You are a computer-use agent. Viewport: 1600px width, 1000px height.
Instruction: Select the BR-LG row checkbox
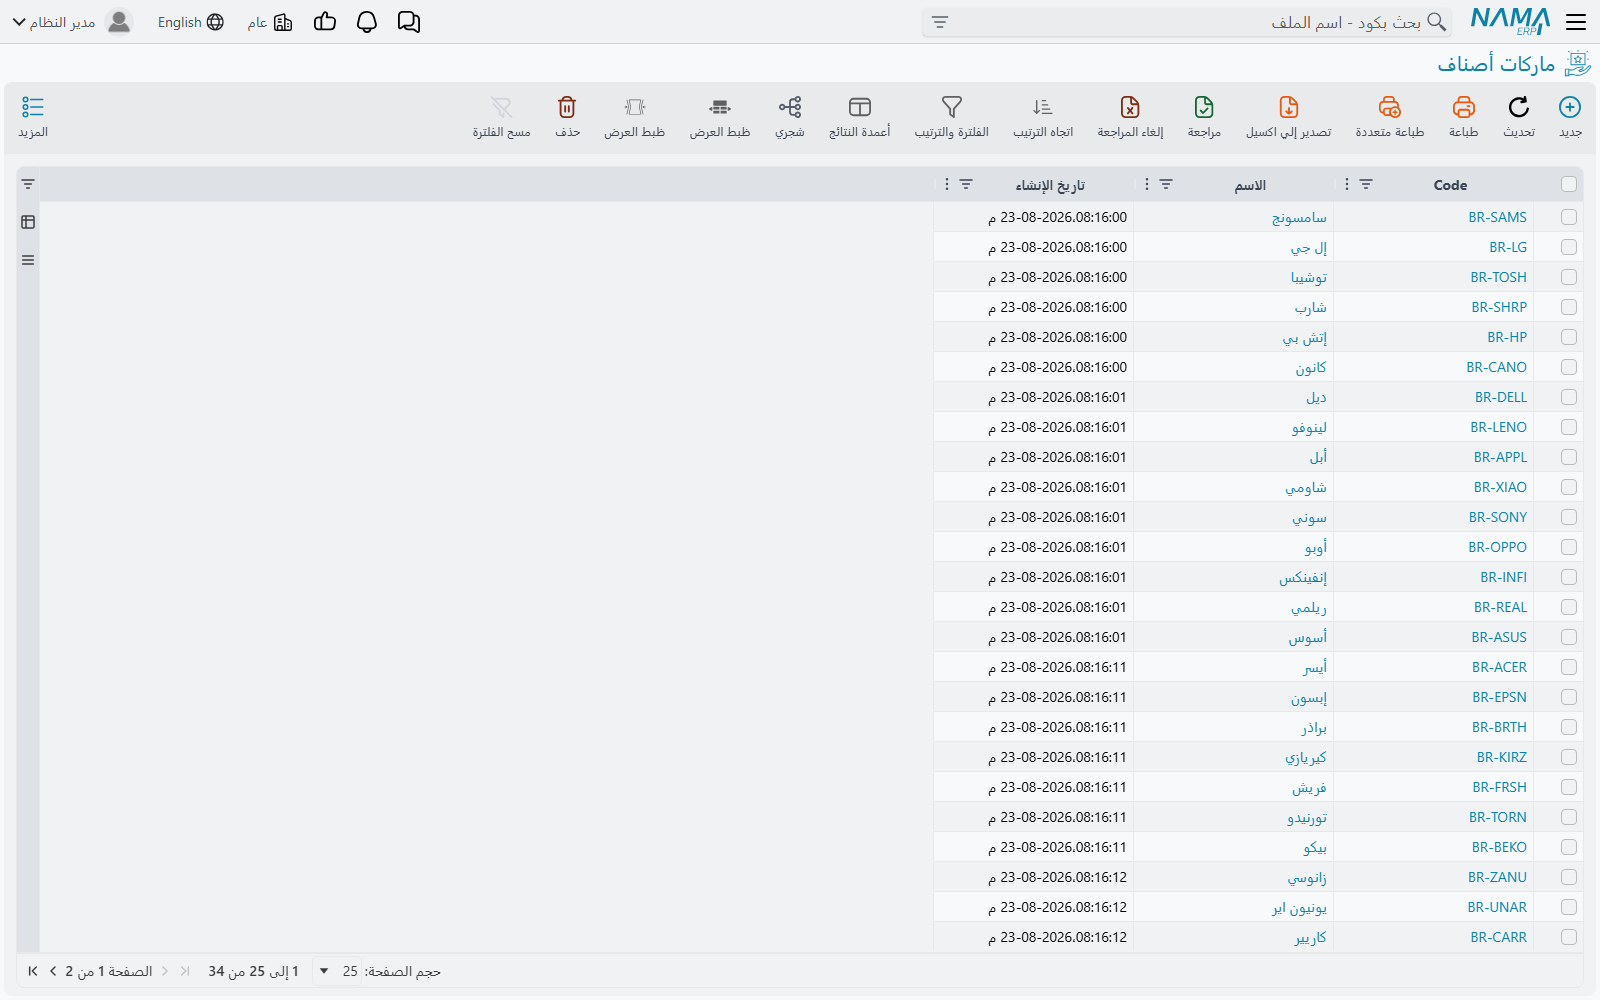[1569, 247]
